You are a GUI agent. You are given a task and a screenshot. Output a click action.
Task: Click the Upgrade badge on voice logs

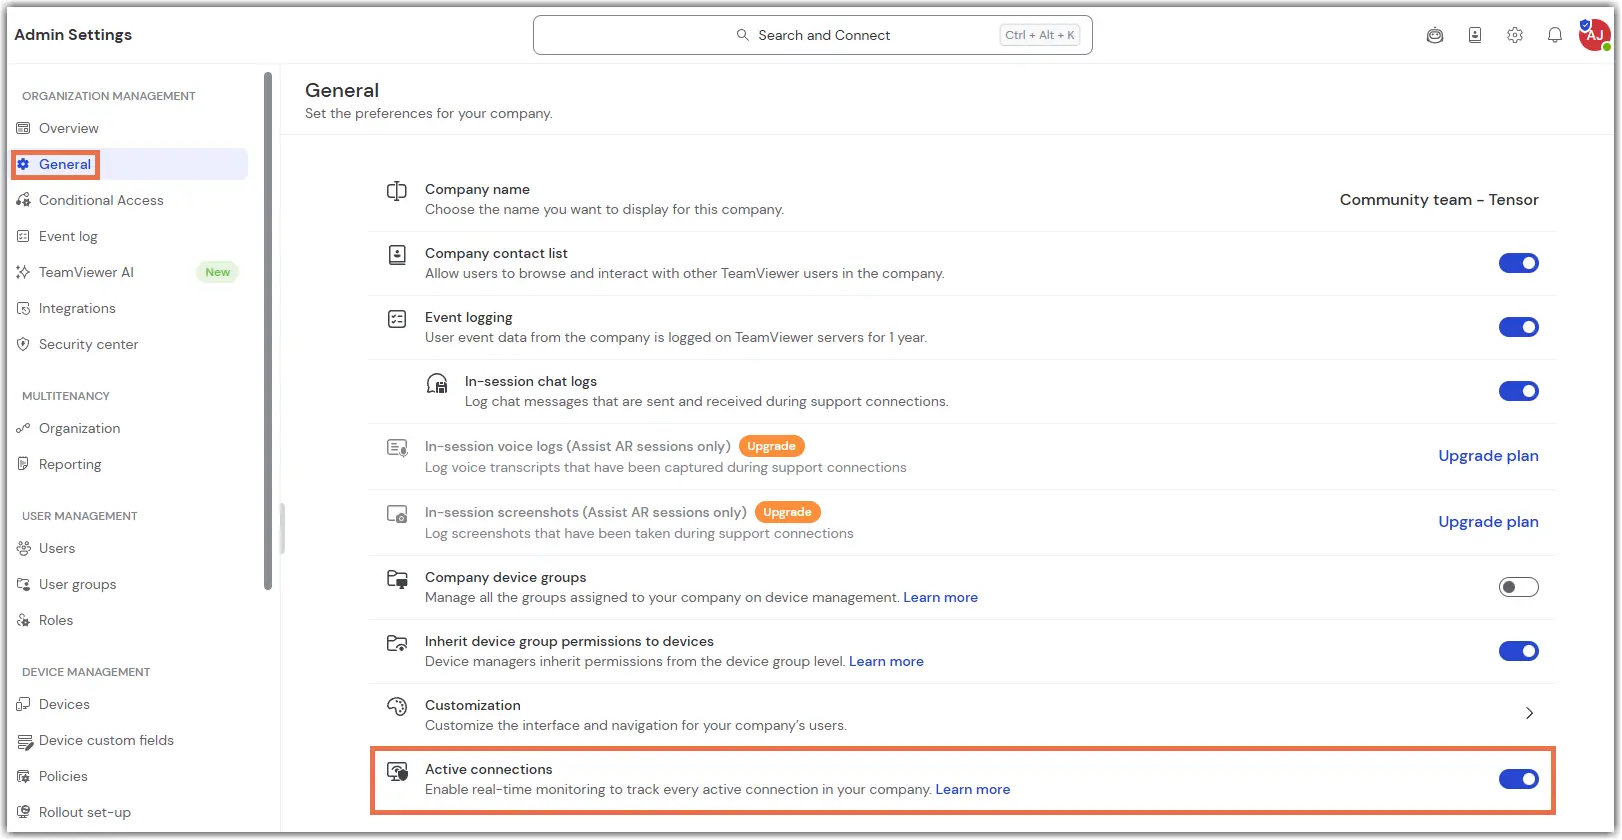tap(771, 446)
